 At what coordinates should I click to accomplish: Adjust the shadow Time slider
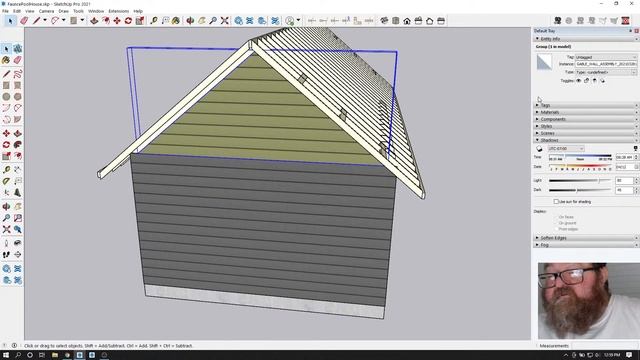[x=580, y=157]
